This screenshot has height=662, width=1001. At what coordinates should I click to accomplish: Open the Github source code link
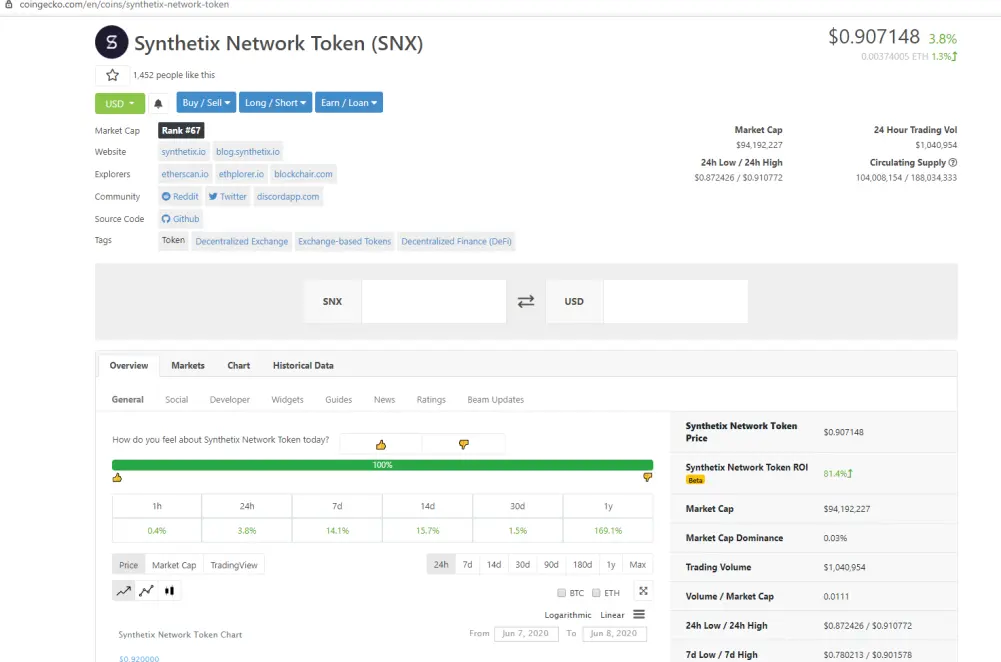(180, 219)
